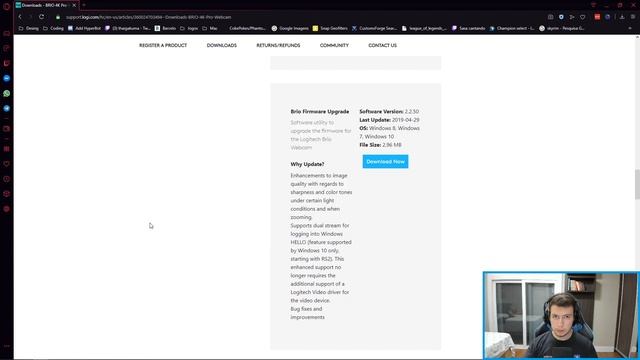Click the Why Update? heading
The image size is (640, 360).
pos(307,164)
